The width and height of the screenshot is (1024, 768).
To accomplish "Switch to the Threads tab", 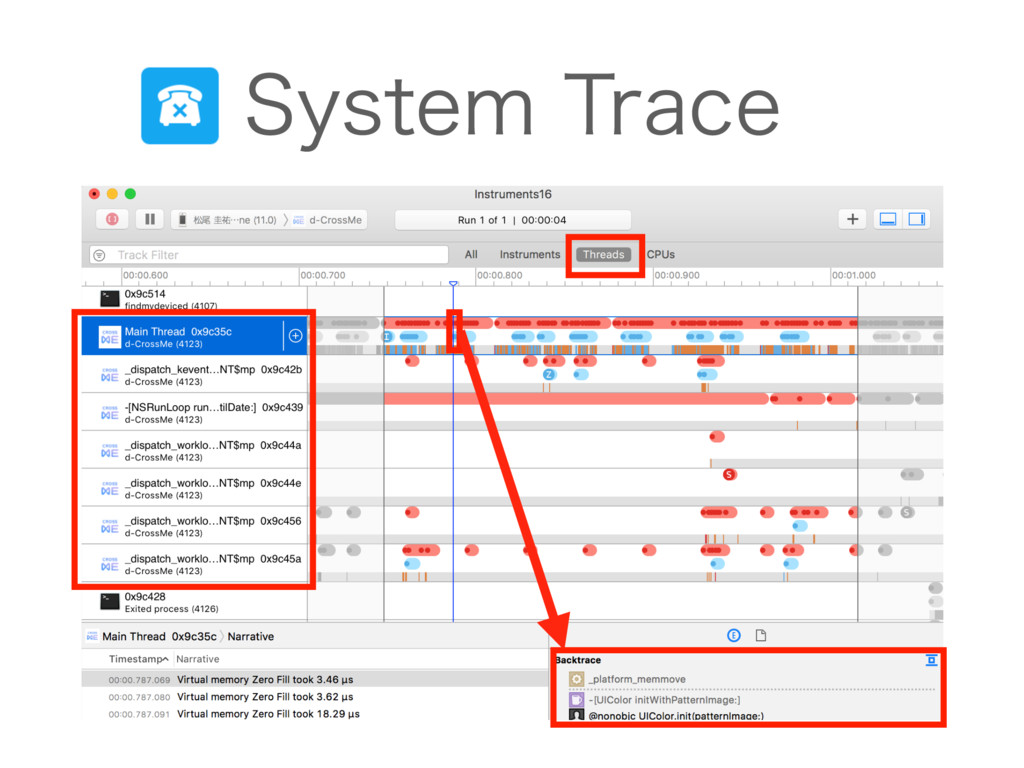I will [x=603, y=255].
